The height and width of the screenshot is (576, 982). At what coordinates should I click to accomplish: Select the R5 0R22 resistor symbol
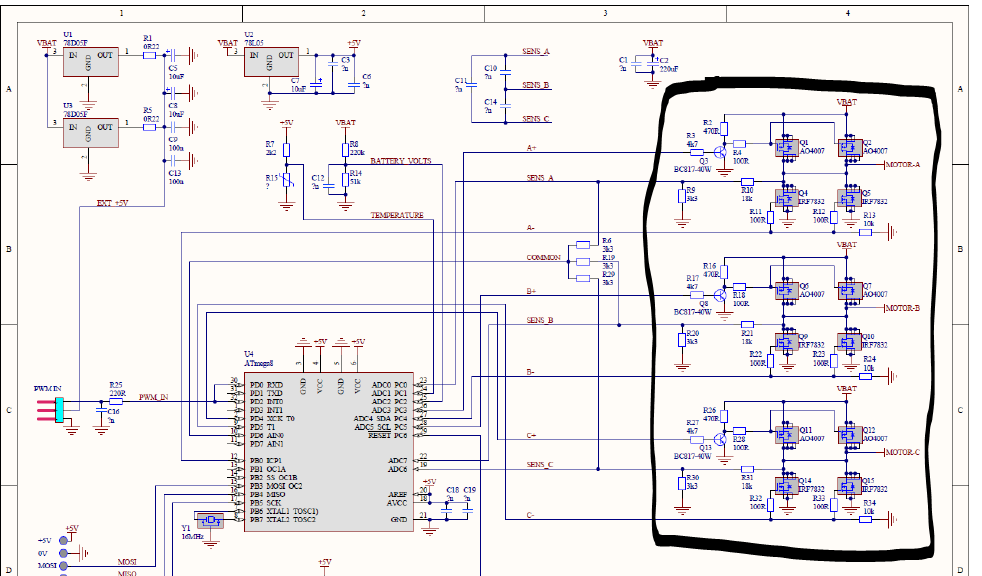coord(149,127)
